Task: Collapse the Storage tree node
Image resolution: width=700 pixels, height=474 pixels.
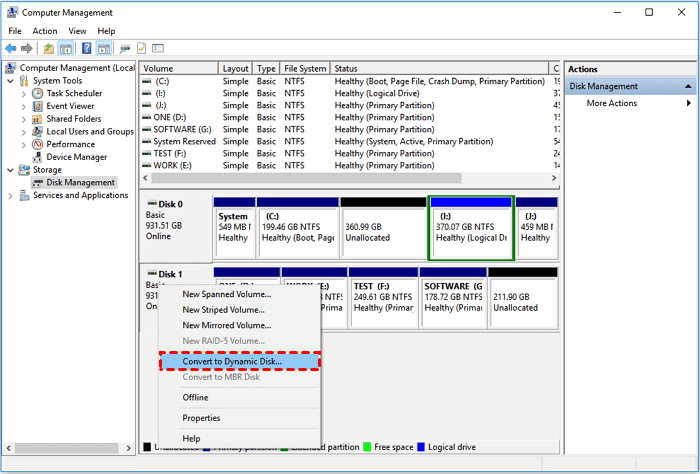Action: 11,170
